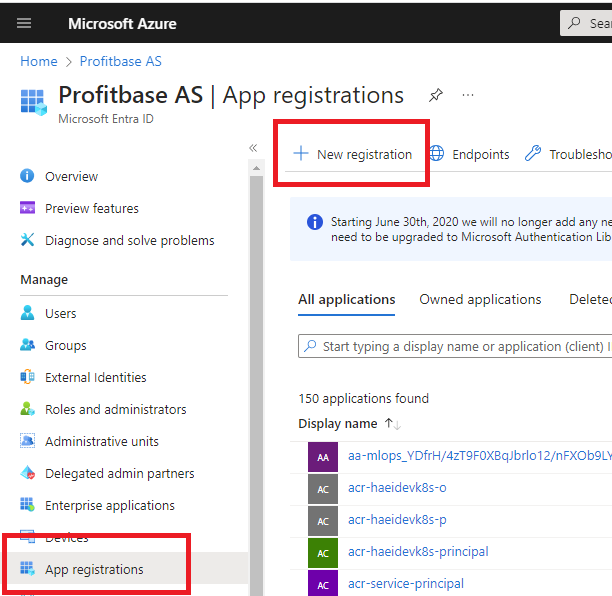Go to Home breadcrumb
The width and height of the screenshot is (612, 596).
click(x=39, y=61)
